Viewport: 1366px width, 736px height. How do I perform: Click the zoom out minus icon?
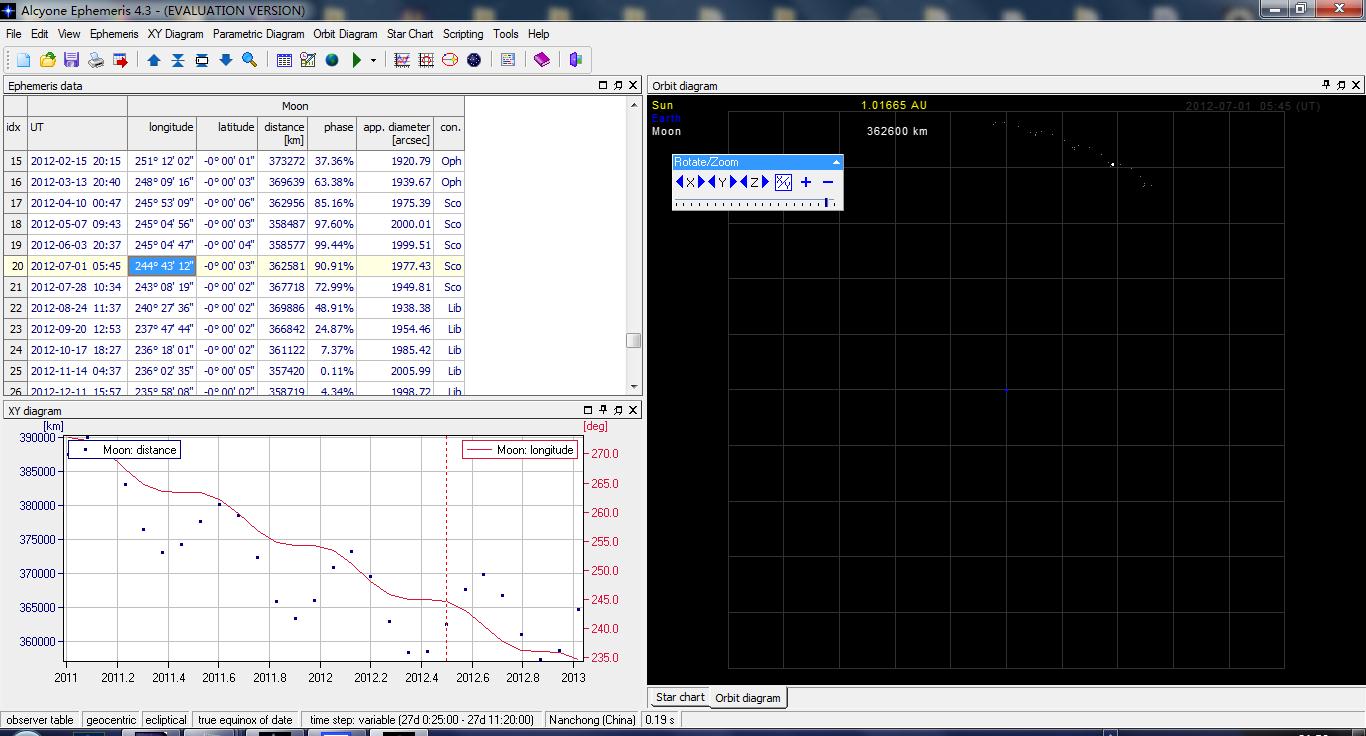pyautogui.click(x=828, y=182)
